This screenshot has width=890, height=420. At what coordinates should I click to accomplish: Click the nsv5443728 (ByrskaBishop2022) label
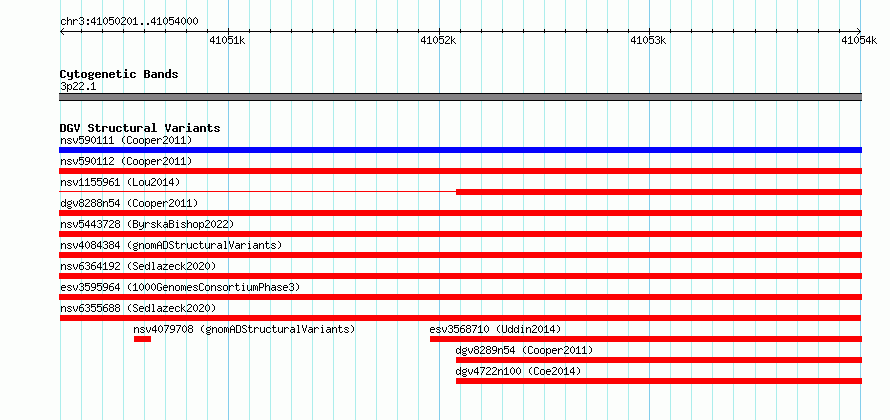(147, 224)
